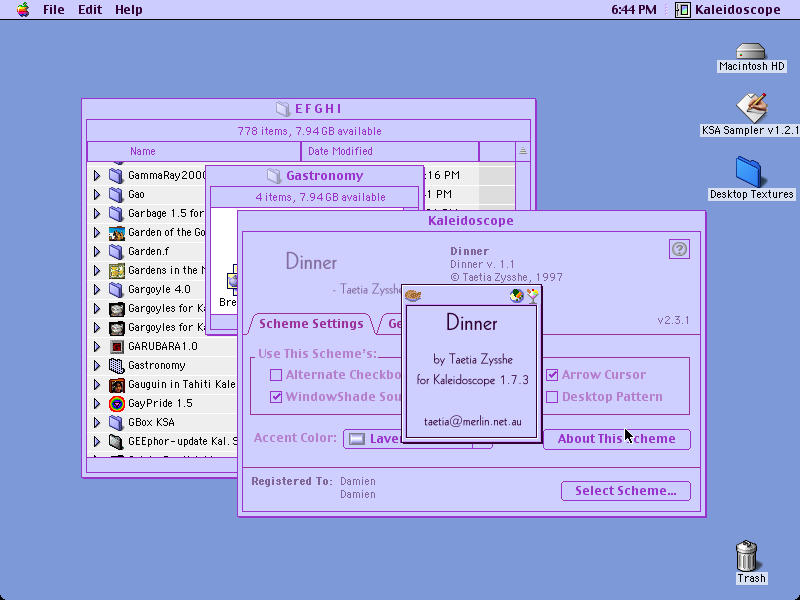Expand the Garden.f disclosure triangle
This screenshot has height=600, width=800.
(x=96, y=252)
